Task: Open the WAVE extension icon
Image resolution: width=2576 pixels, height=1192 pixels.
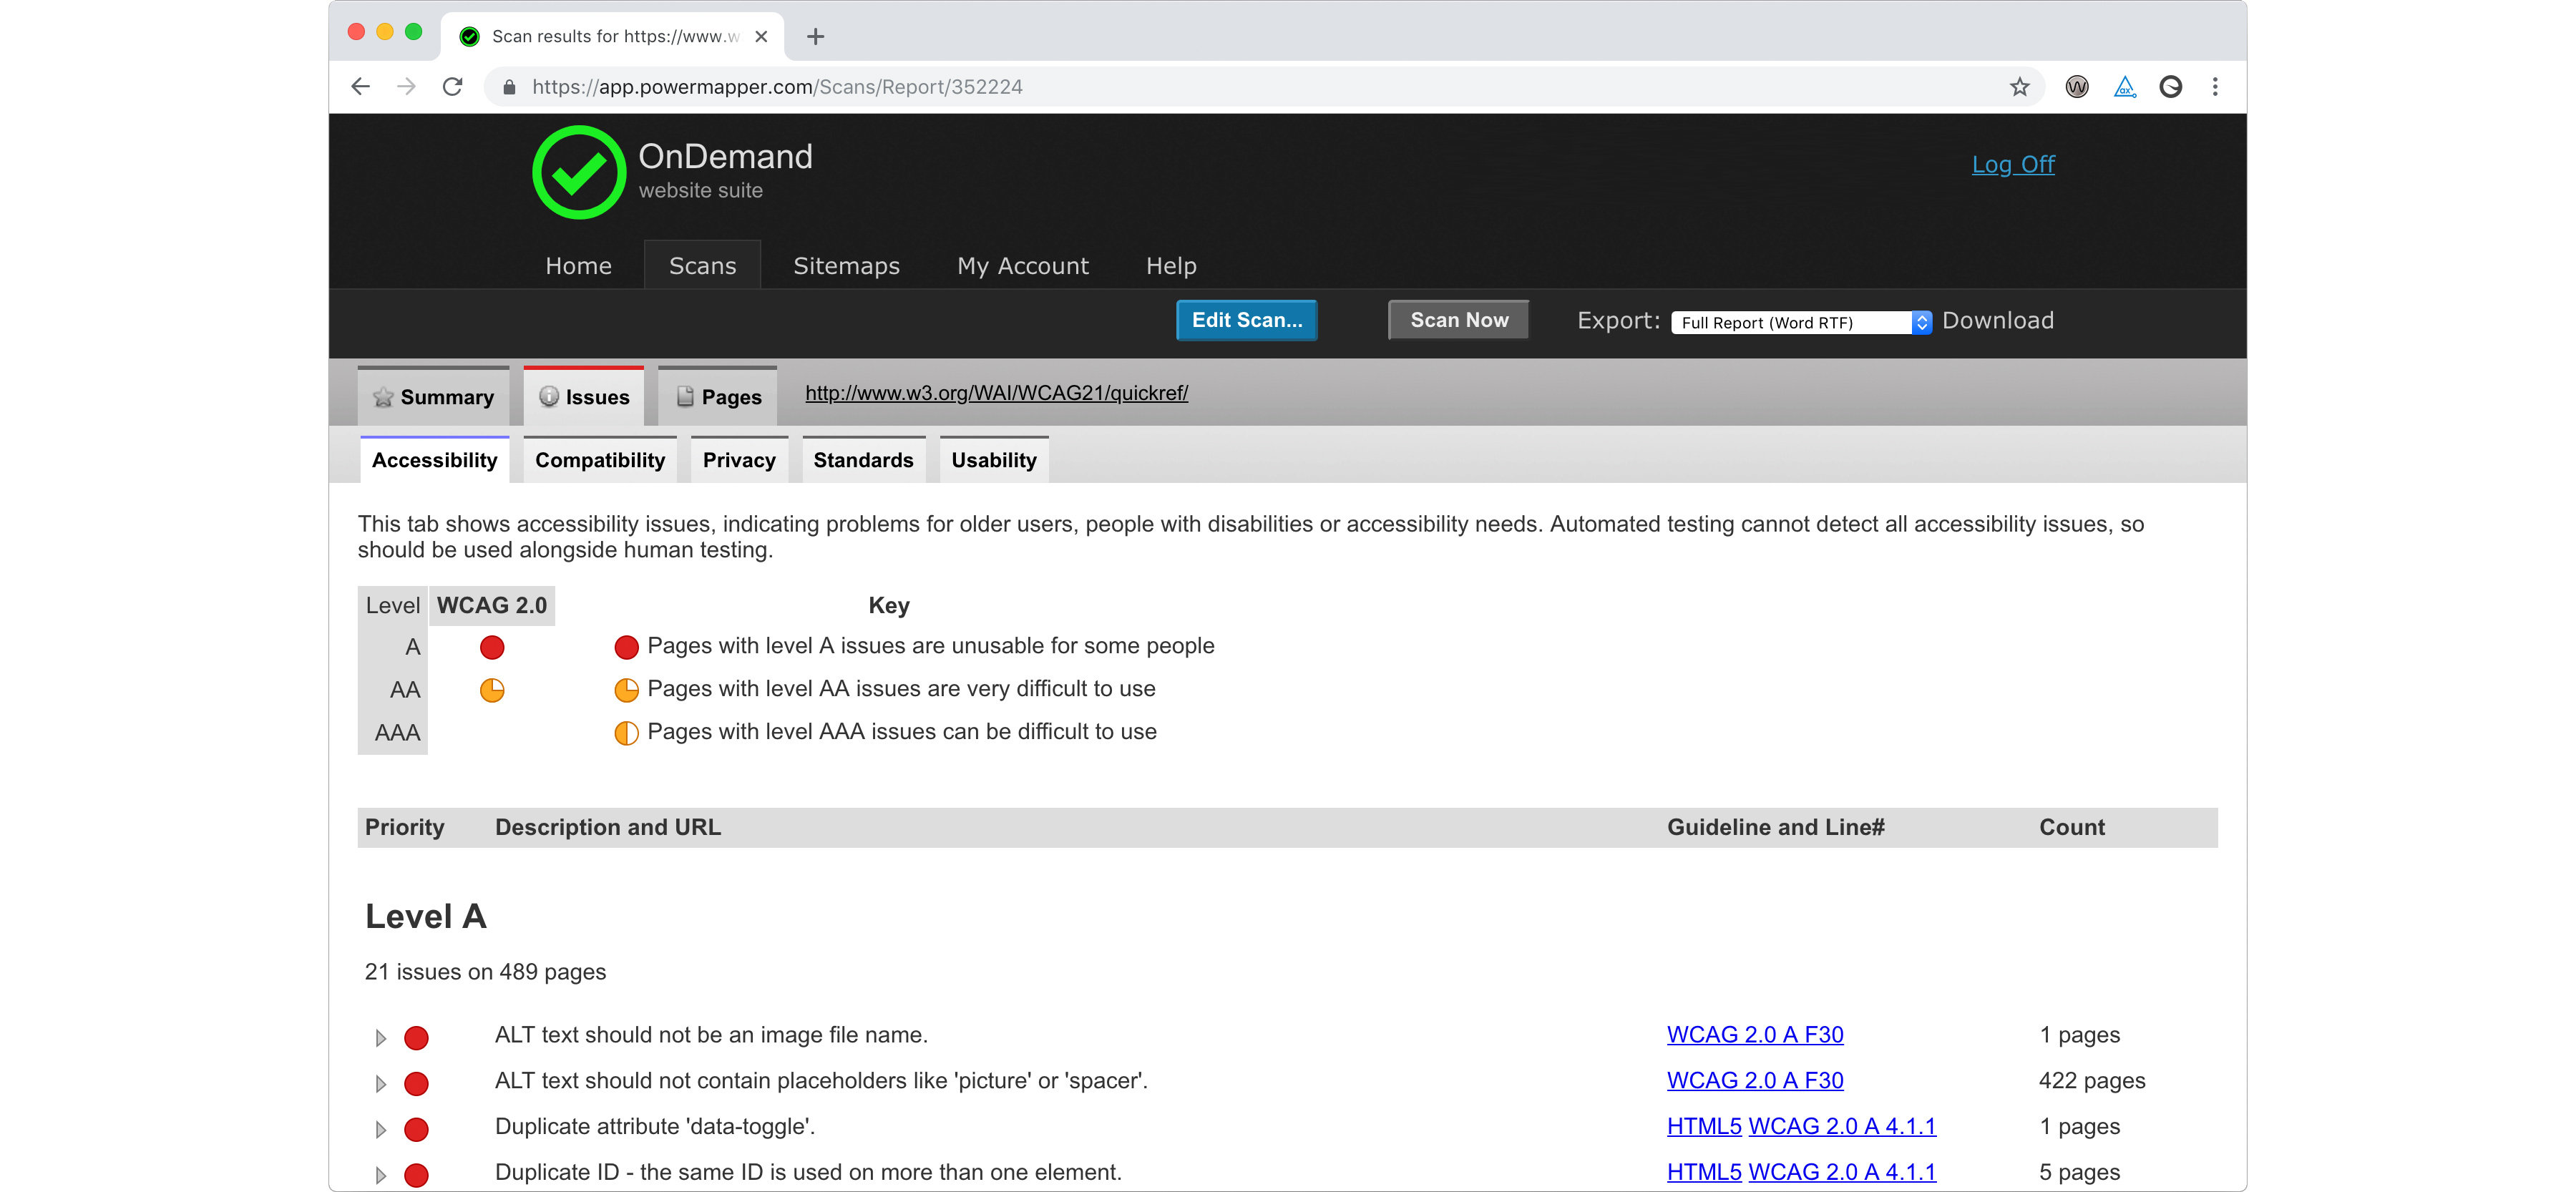Action: (x=2077, y=87)
